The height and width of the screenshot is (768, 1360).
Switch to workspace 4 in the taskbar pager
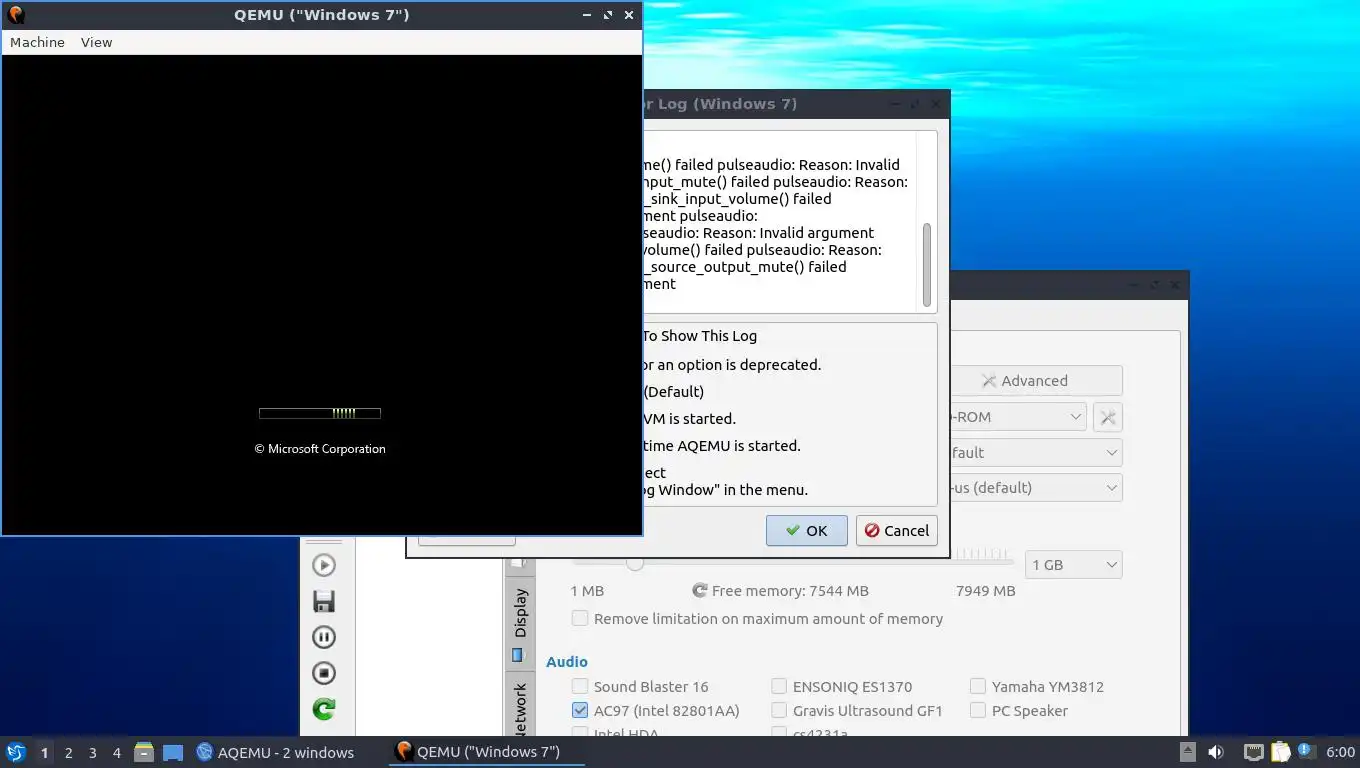click(117, 753)
